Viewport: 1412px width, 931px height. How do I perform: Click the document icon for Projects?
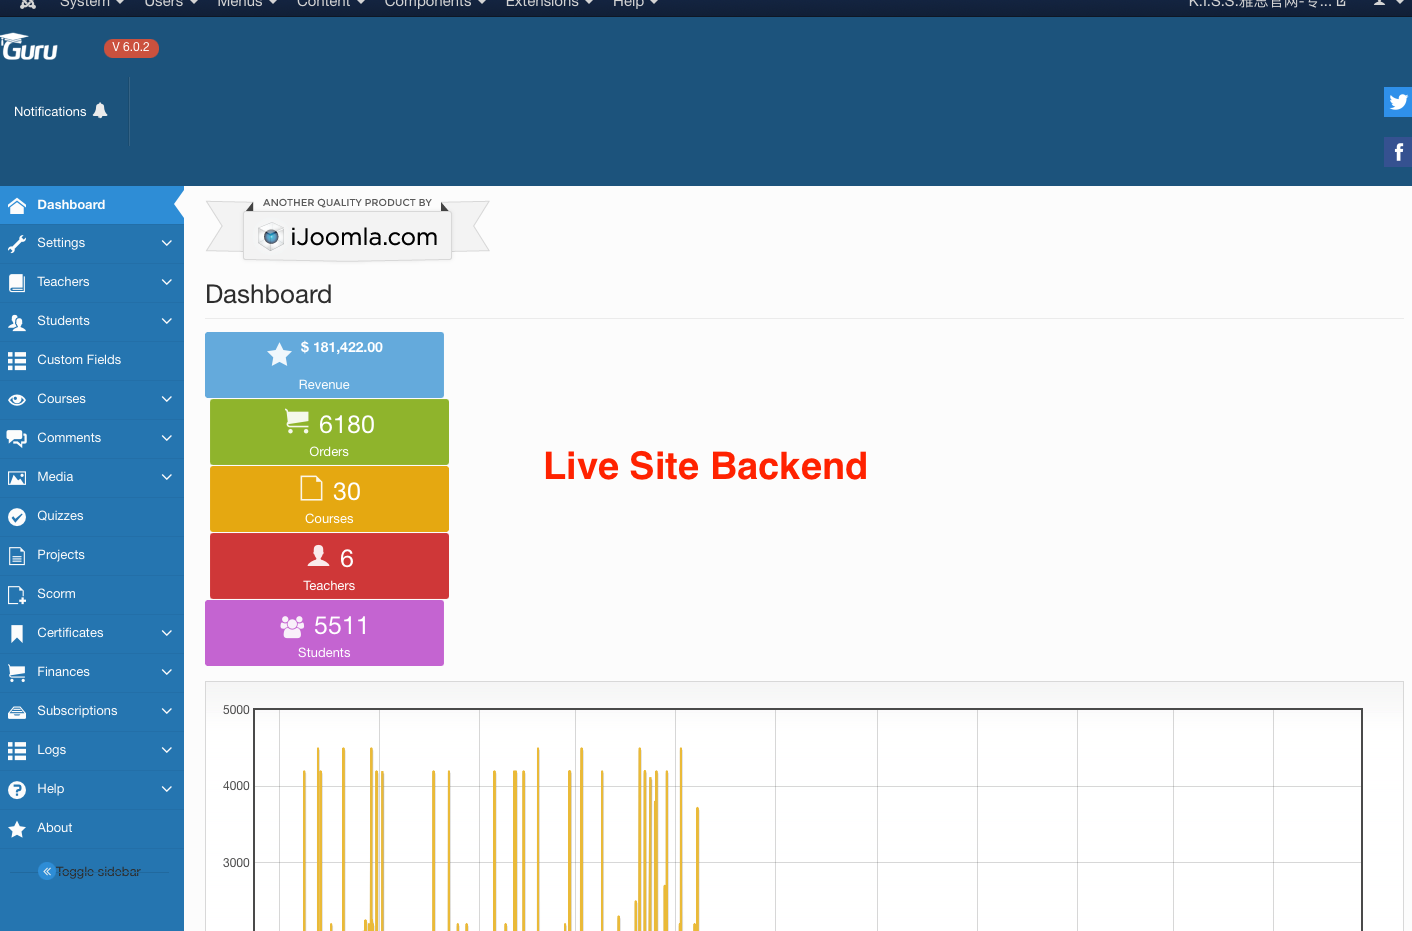pos(17,555)
